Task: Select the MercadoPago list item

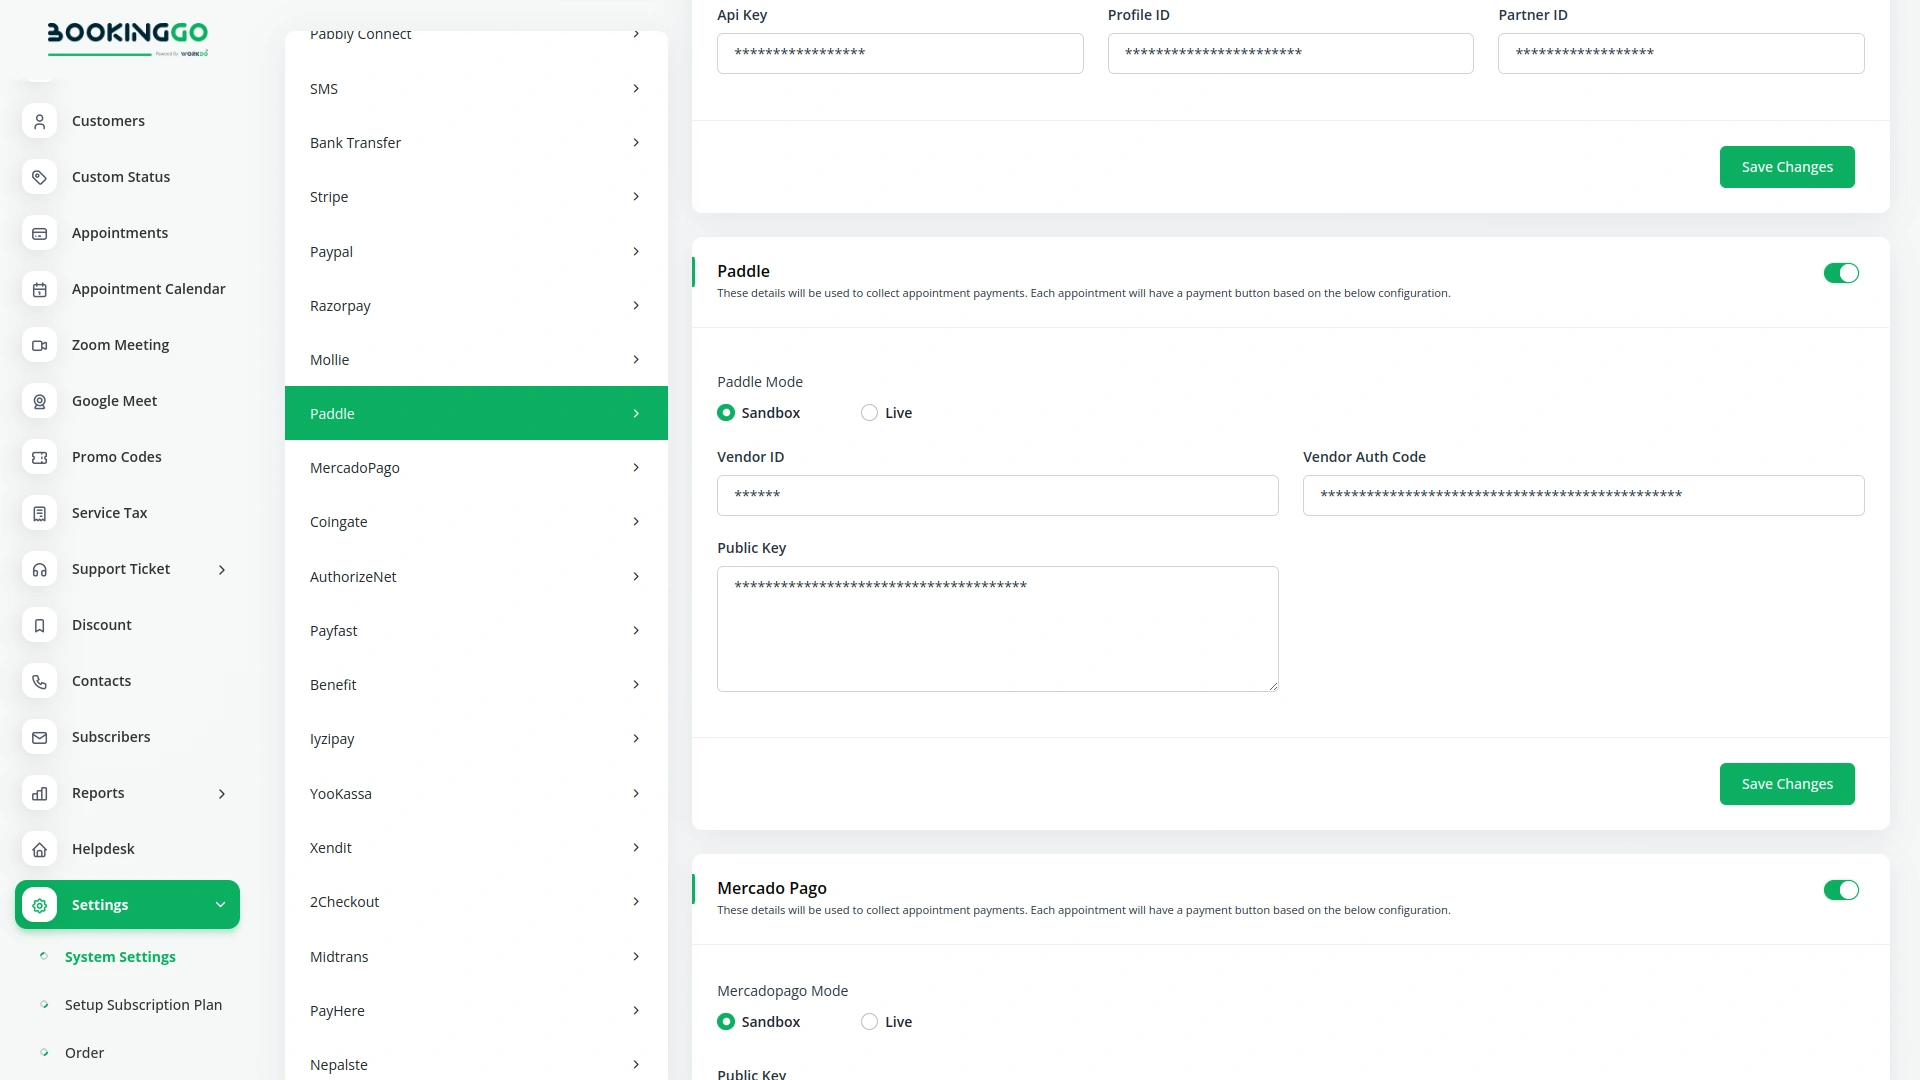Action: pyautogui.click(x=476, y=467)
